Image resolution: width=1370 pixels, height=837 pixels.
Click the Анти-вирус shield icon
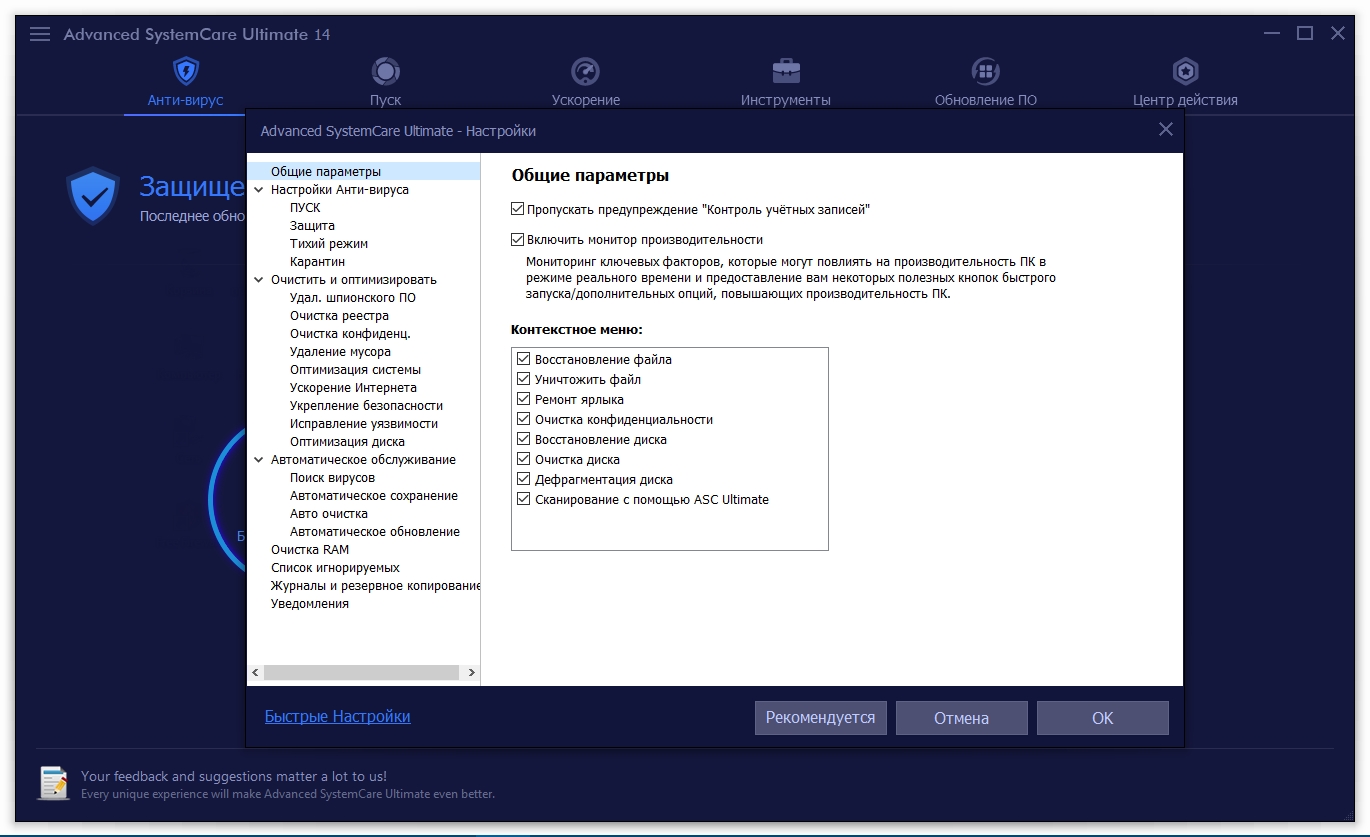click(x=185, y=71)
